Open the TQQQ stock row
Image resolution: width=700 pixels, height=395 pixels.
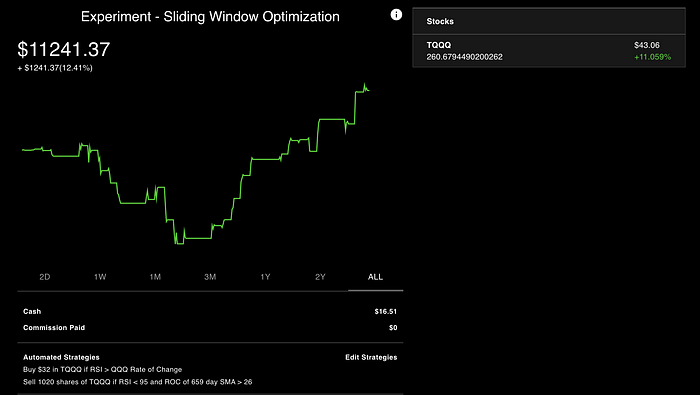[549, 51]
